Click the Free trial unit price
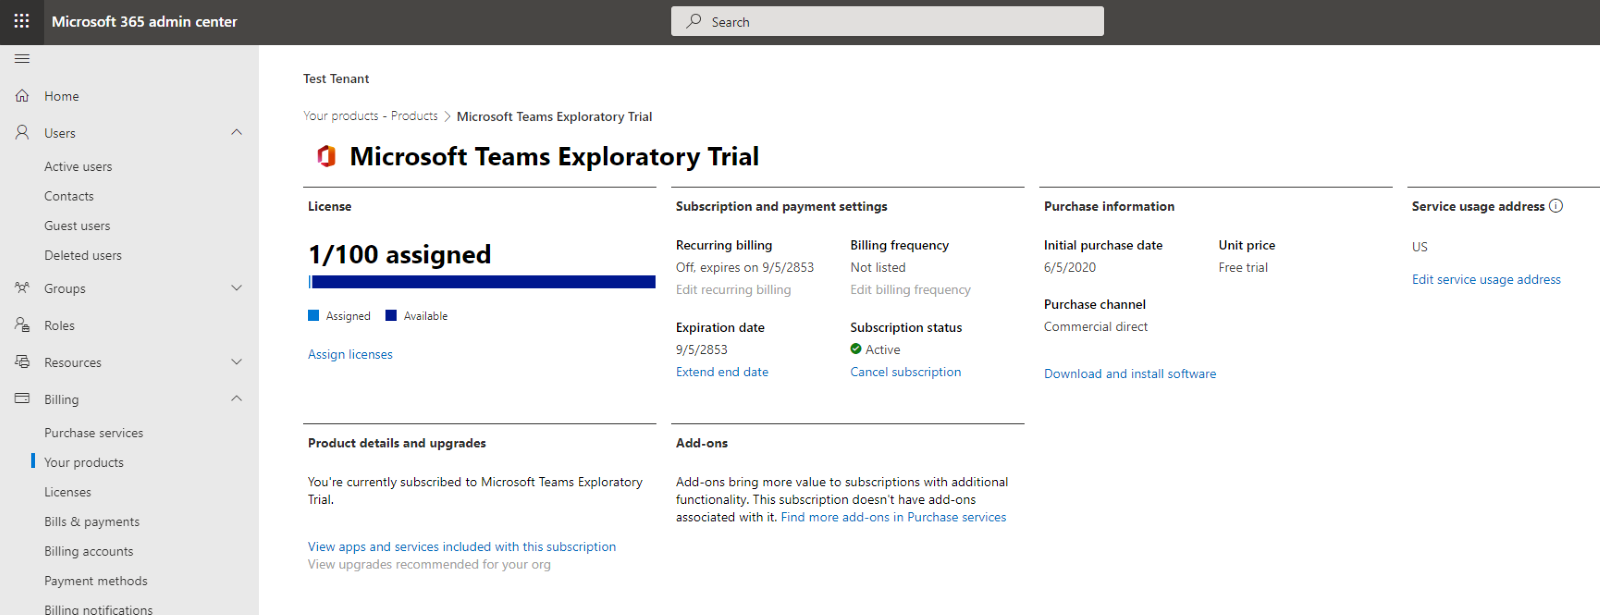Screen dimensions: 1600x615 coord(1243,268)
